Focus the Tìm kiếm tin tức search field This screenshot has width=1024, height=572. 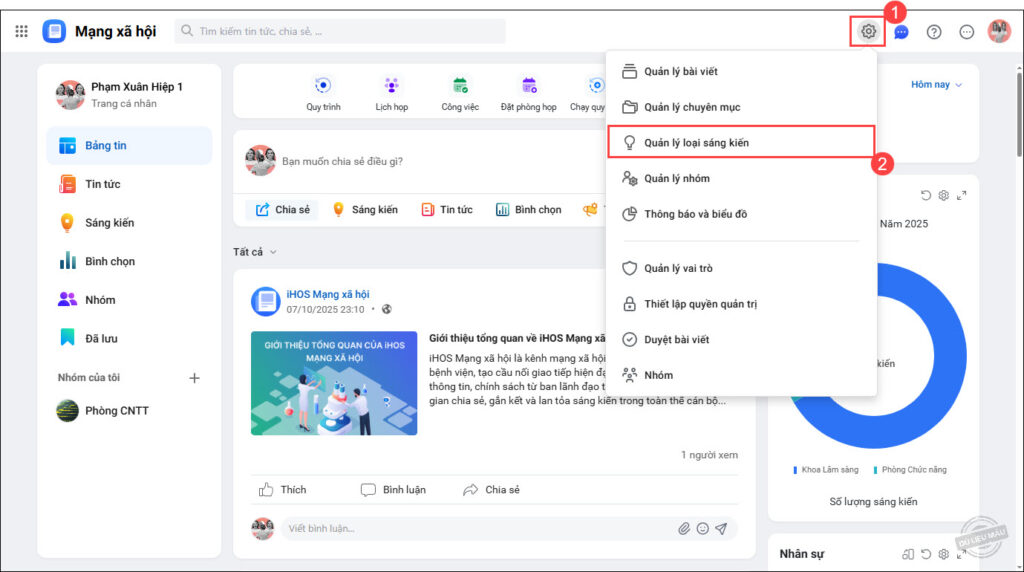(x=340, y=31)
